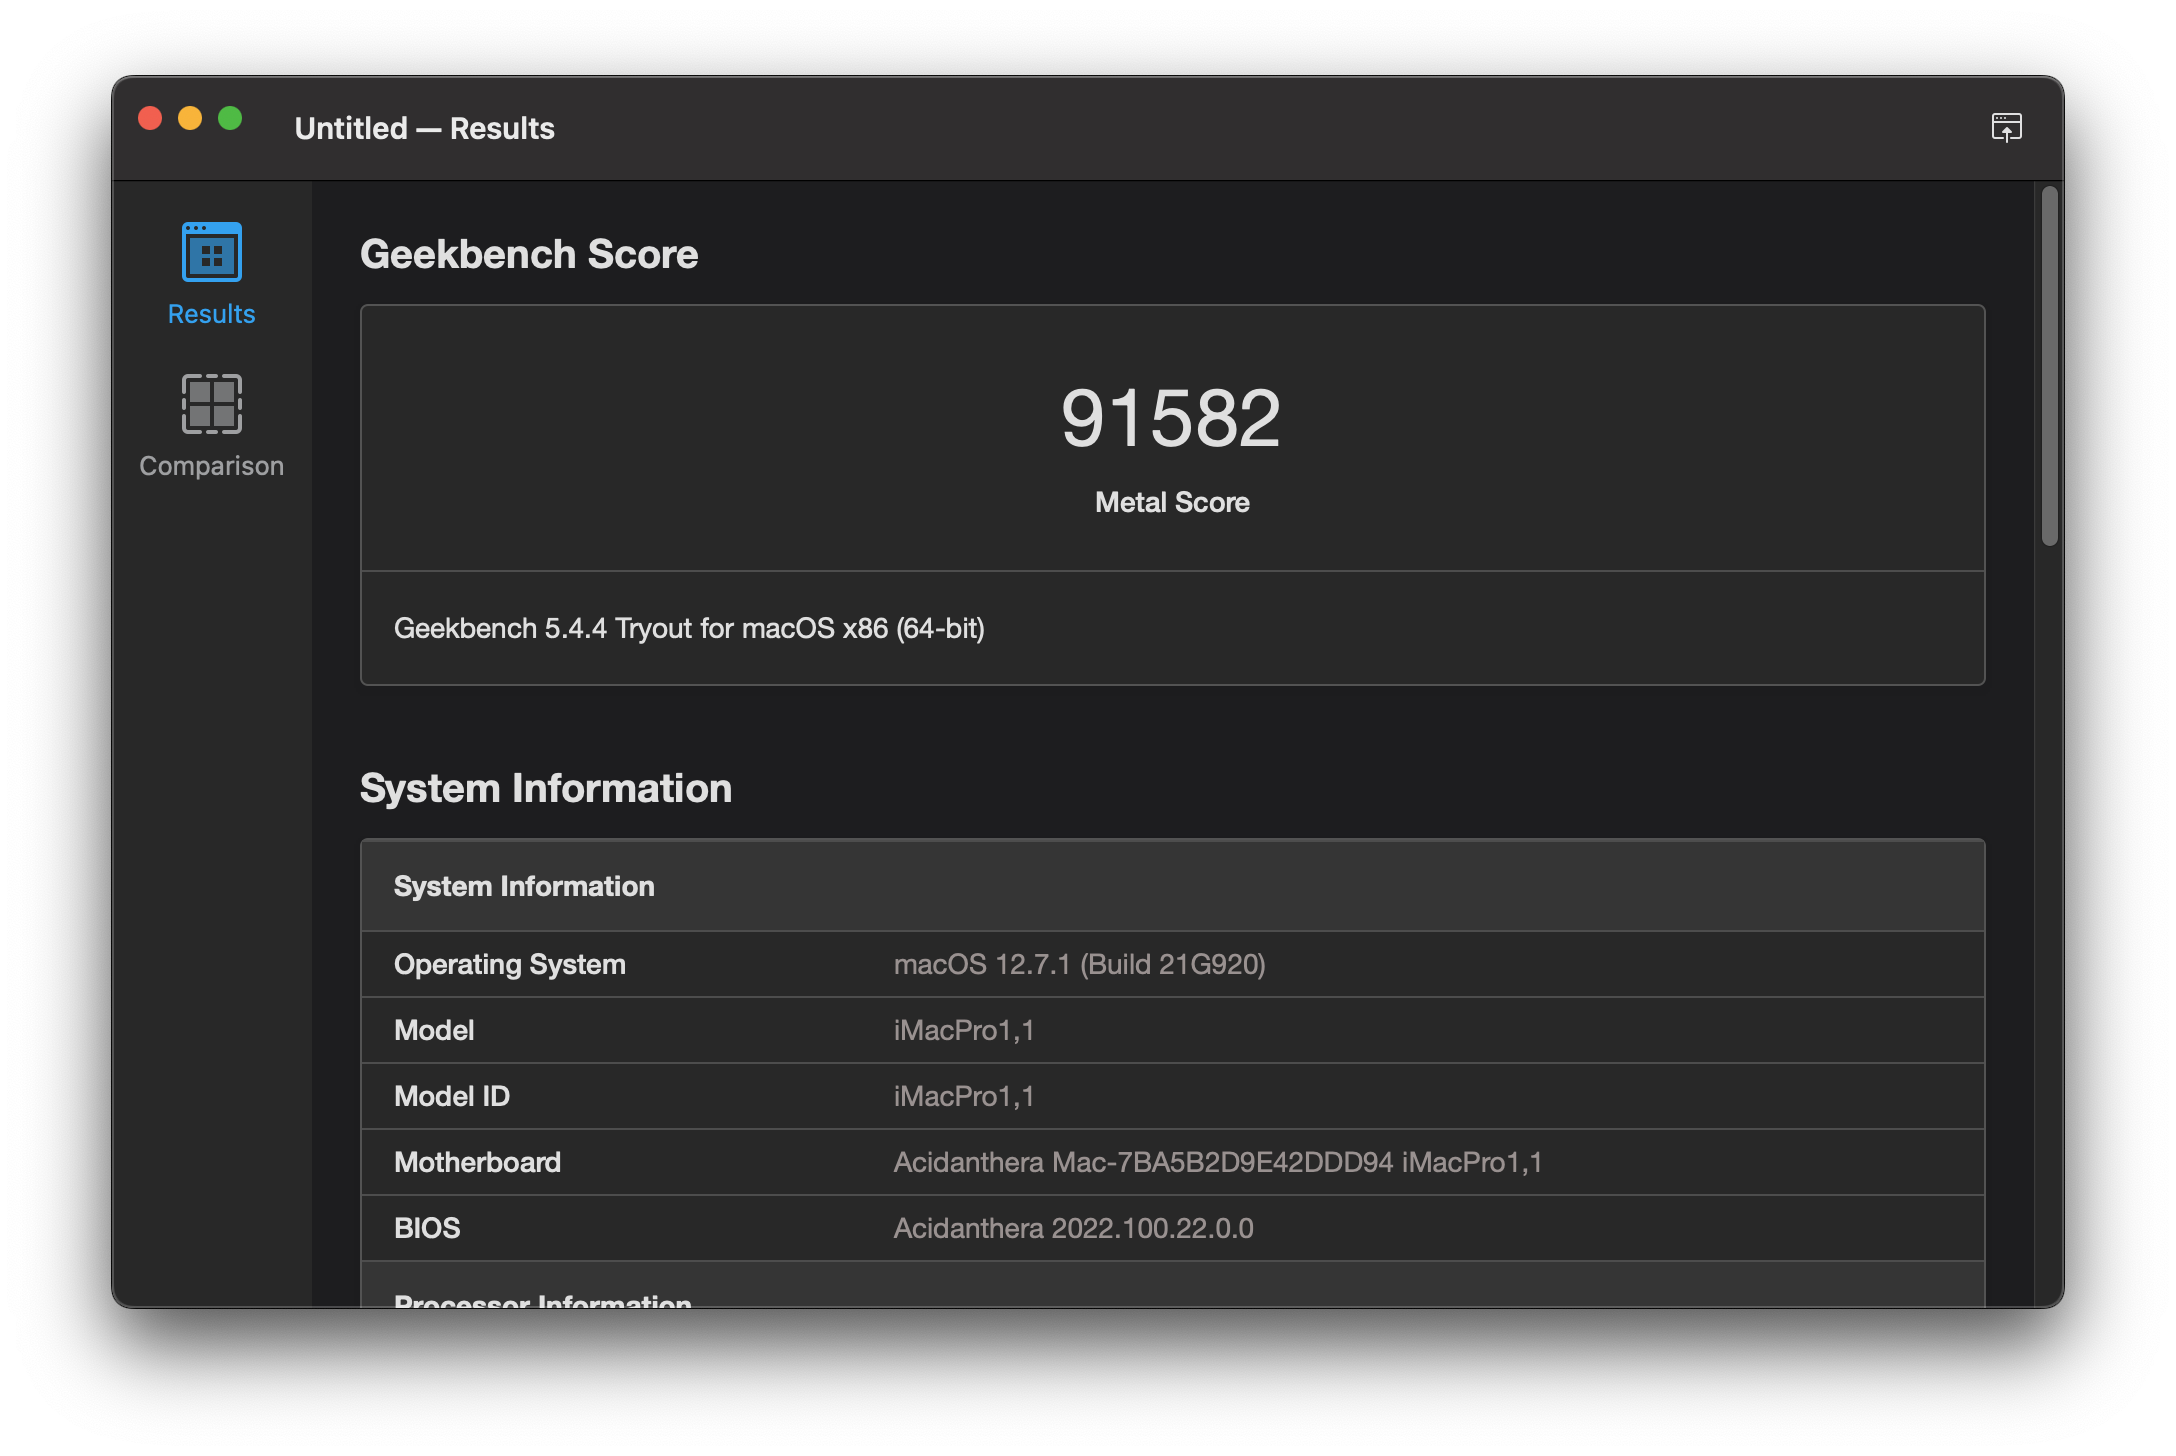The width and height of the screenshot is (2176, 1456).
Task: Click the System Information table header
Action: (x=524, y=886)
